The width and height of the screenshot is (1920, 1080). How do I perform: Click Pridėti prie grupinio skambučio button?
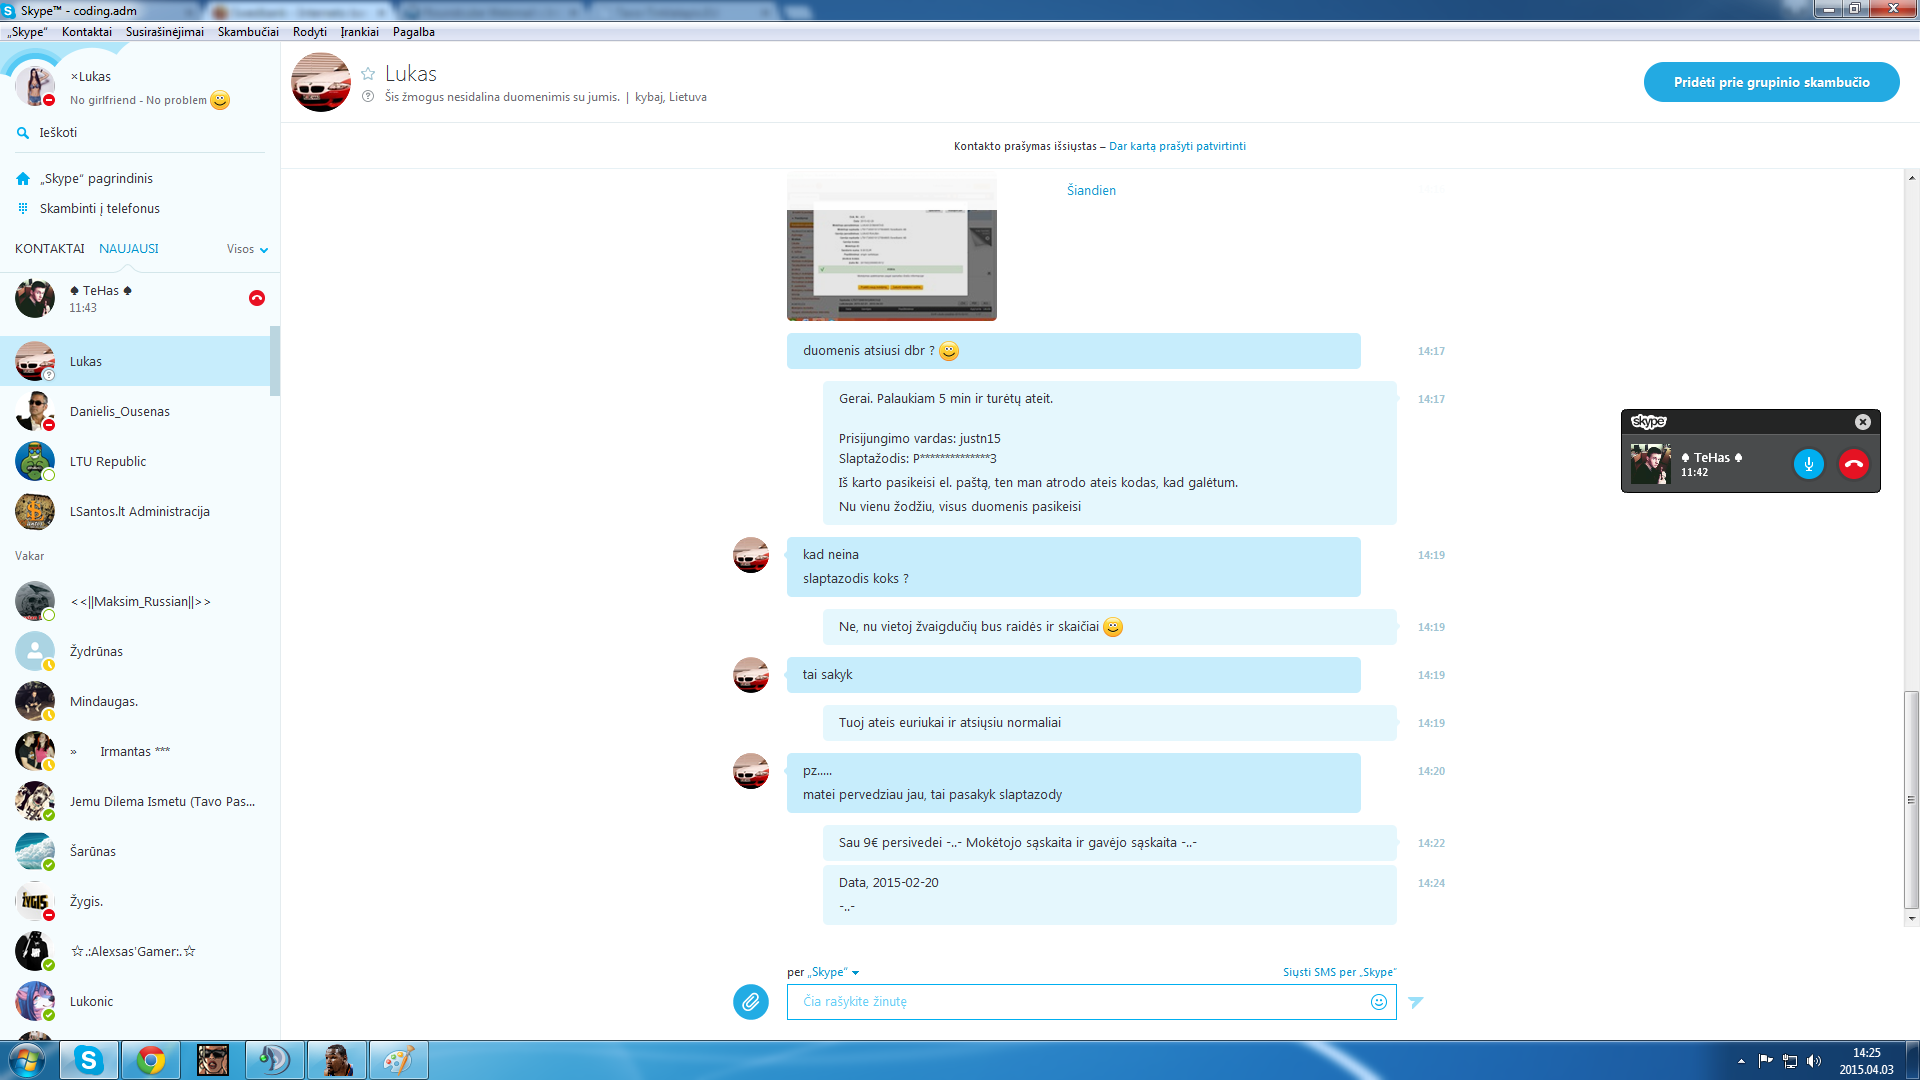pos(1771,82)
